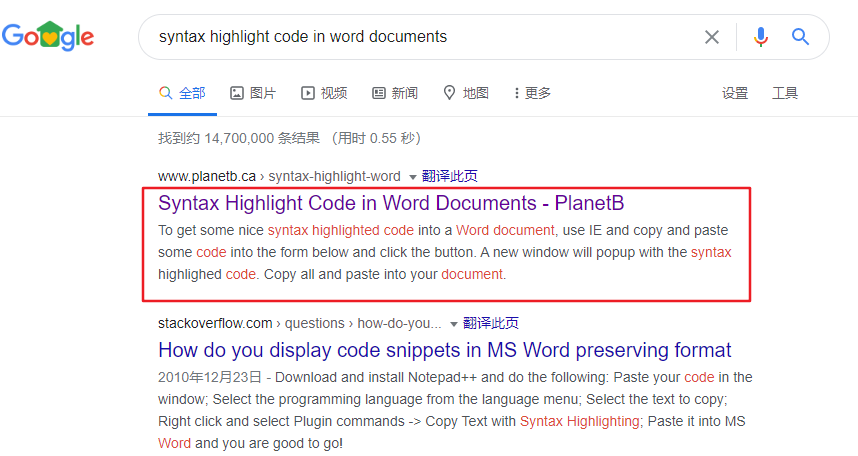Switch to the 地图 maps tab

pos(466,93)
